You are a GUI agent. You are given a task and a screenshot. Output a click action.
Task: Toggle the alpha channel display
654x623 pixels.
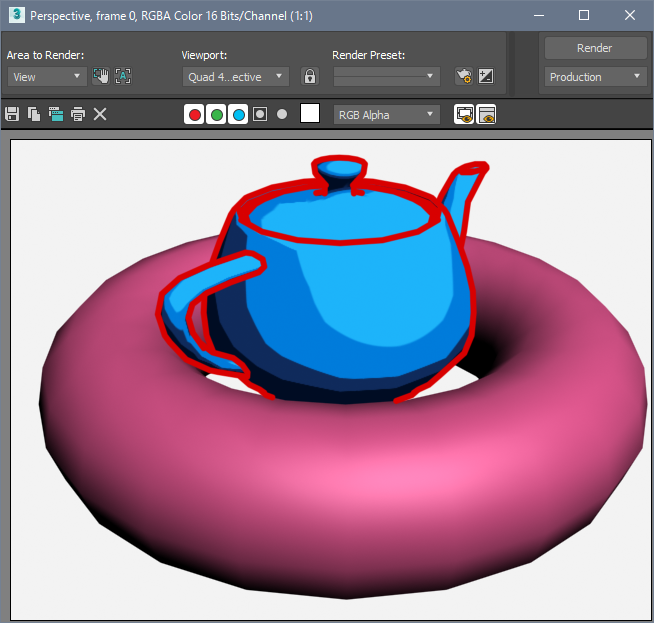[x=260, y=115]
